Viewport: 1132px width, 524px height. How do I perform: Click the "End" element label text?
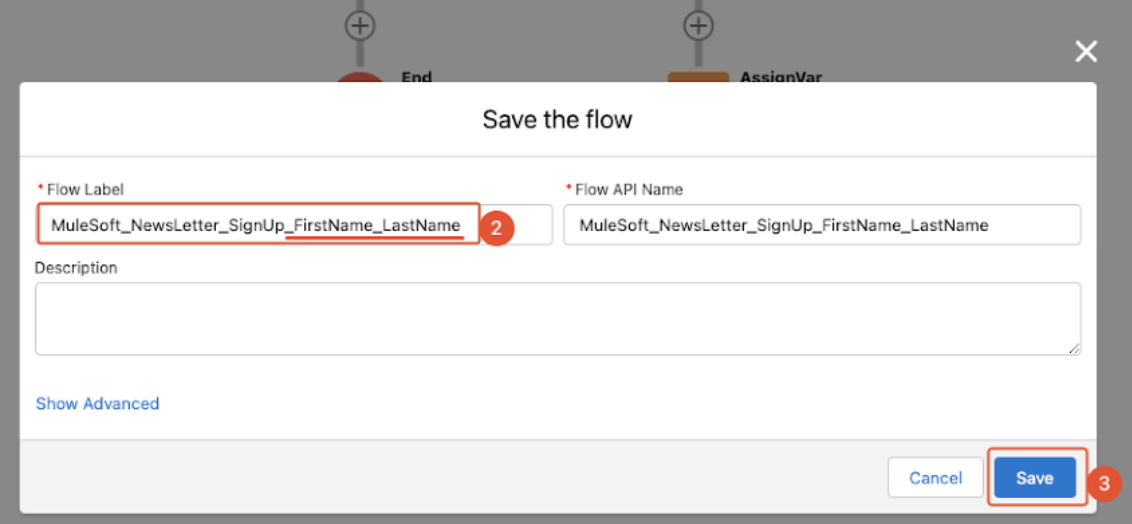point(416,77)
